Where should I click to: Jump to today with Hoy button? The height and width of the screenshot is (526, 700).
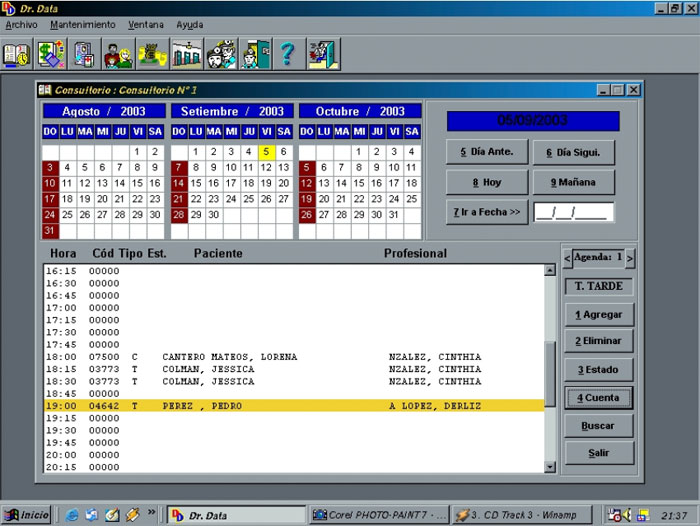tap(487, 182)
